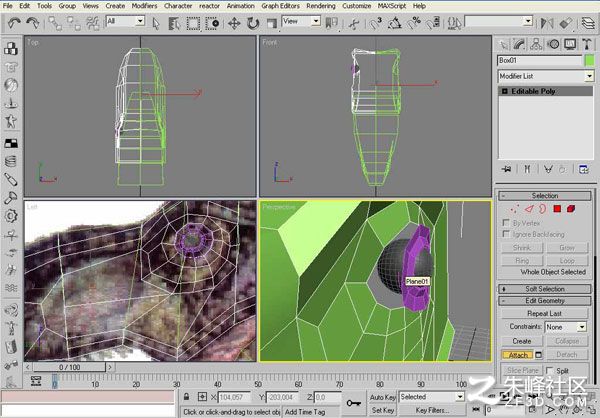This screenshot has height=418, width=600.
Task: Click the green object color swatch
Action: coord(590,60)
